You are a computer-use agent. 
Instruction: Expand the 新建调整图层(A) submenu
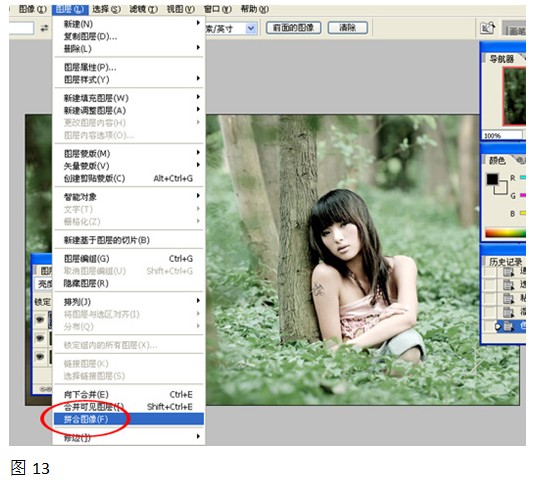pyautogui.click(x=198, y=109)
